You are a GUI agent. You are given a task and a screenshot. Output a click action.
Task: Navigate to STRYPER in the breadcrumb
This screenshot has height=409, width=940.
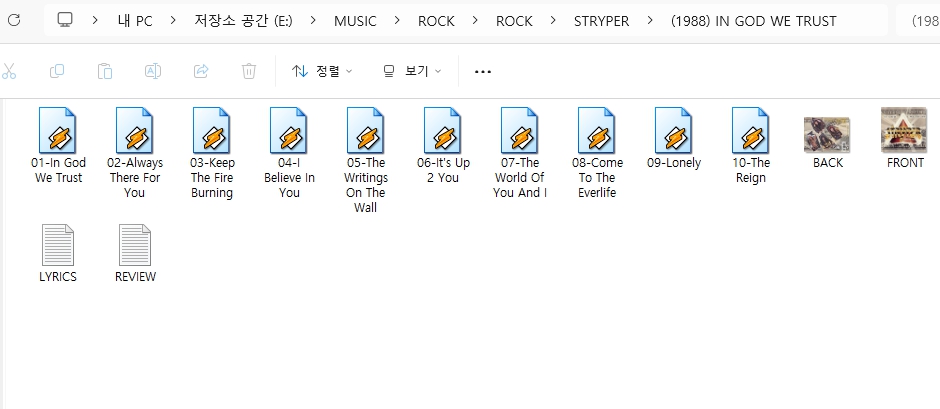tap(601, 21)
